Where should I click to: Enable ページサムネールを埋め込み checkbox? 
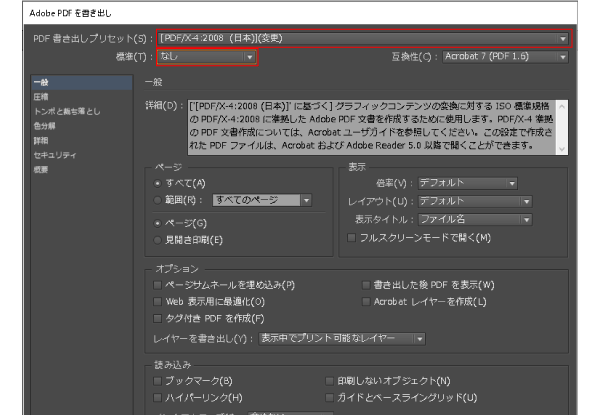pos(157,285)
